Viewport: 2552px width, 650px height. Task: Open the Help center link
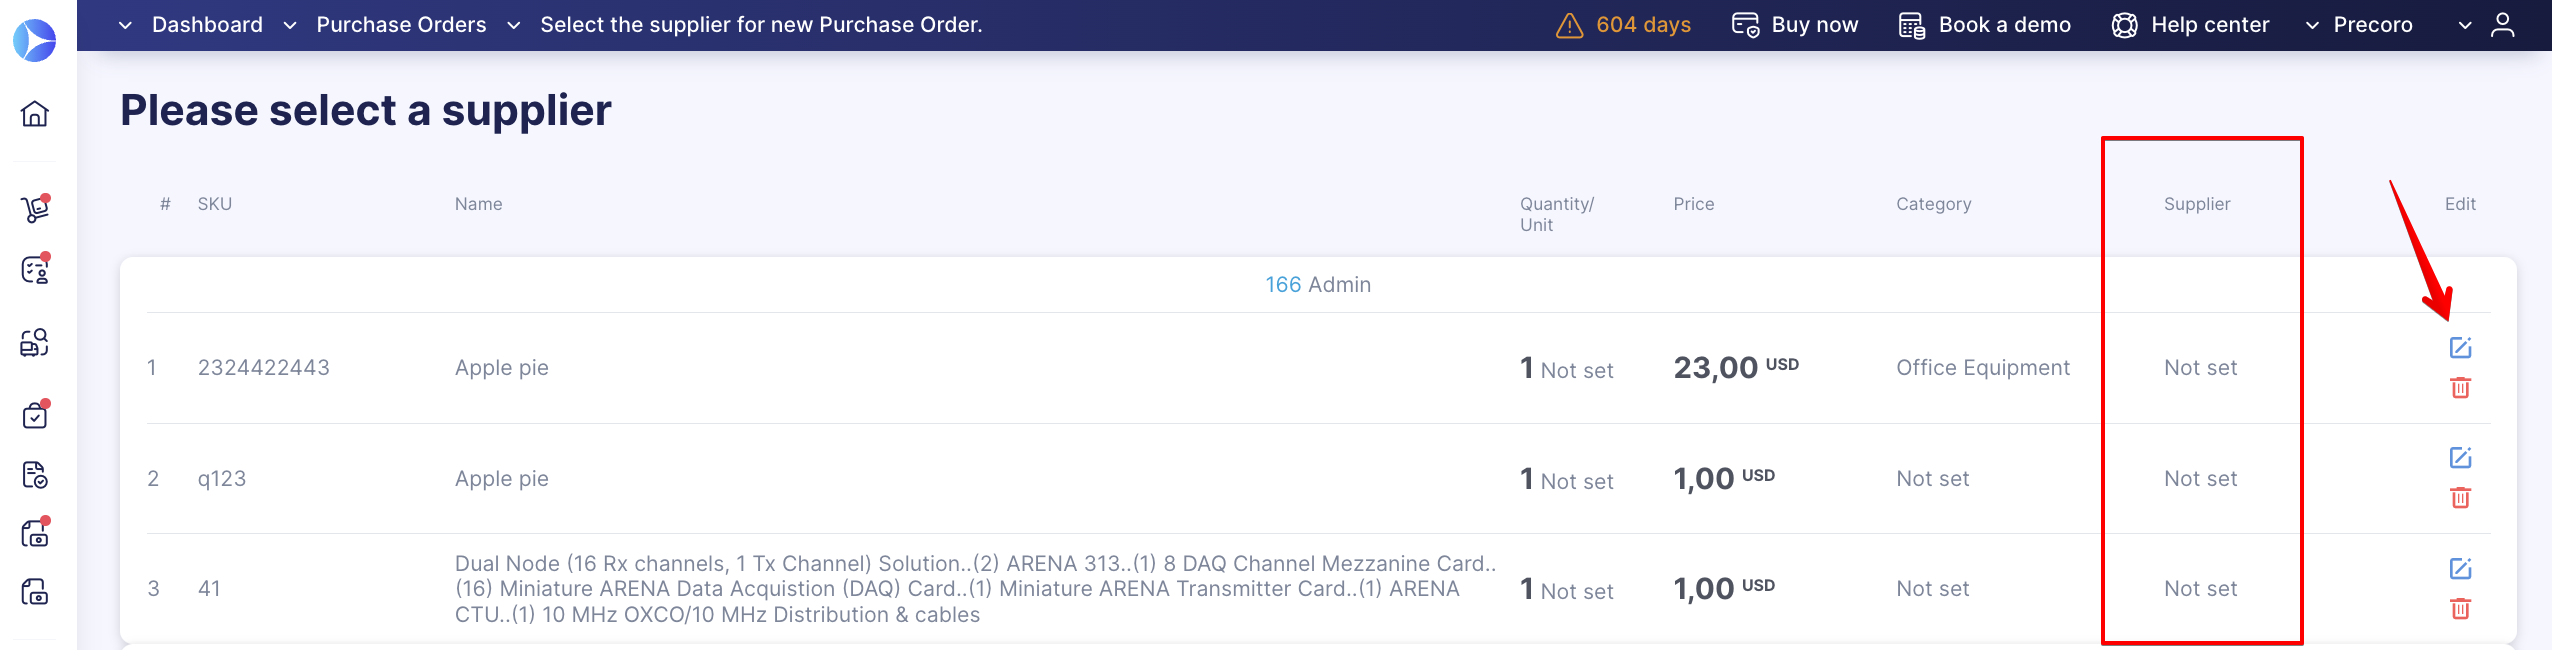(x=2190, y=25)
